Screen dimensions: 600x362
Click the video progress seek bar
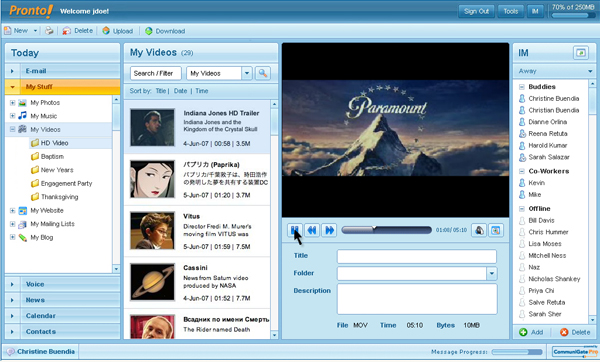386,230
